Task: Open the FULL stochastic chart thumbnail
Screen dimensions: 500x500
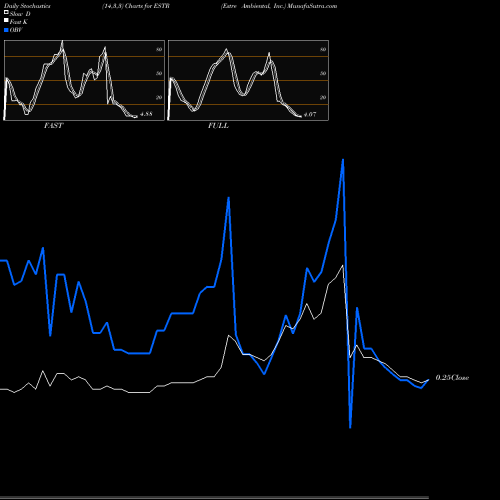Action: point(248,80)
